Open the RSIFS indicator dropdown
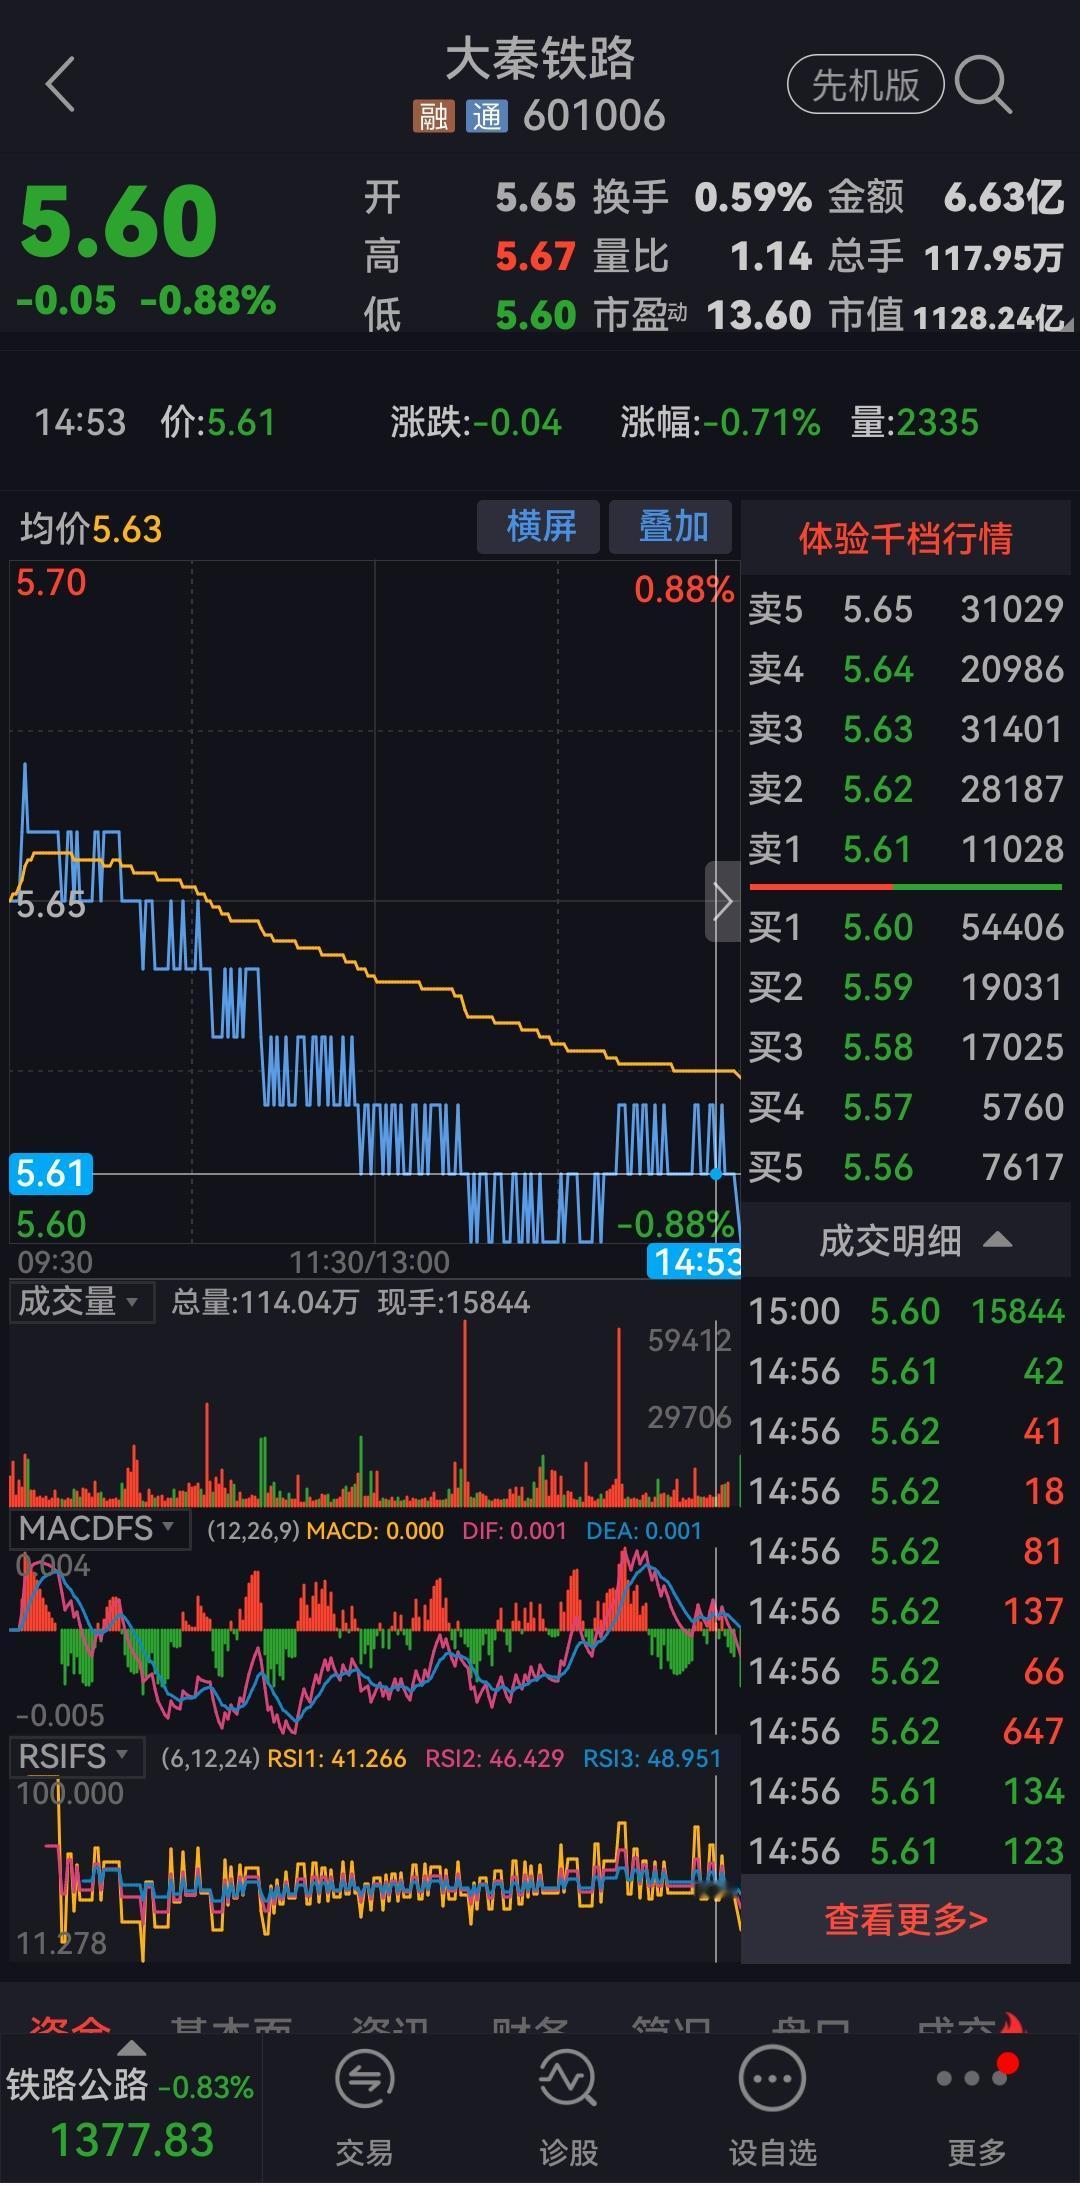The width and height of the screenshot is (1080, 2186). 77,1757
